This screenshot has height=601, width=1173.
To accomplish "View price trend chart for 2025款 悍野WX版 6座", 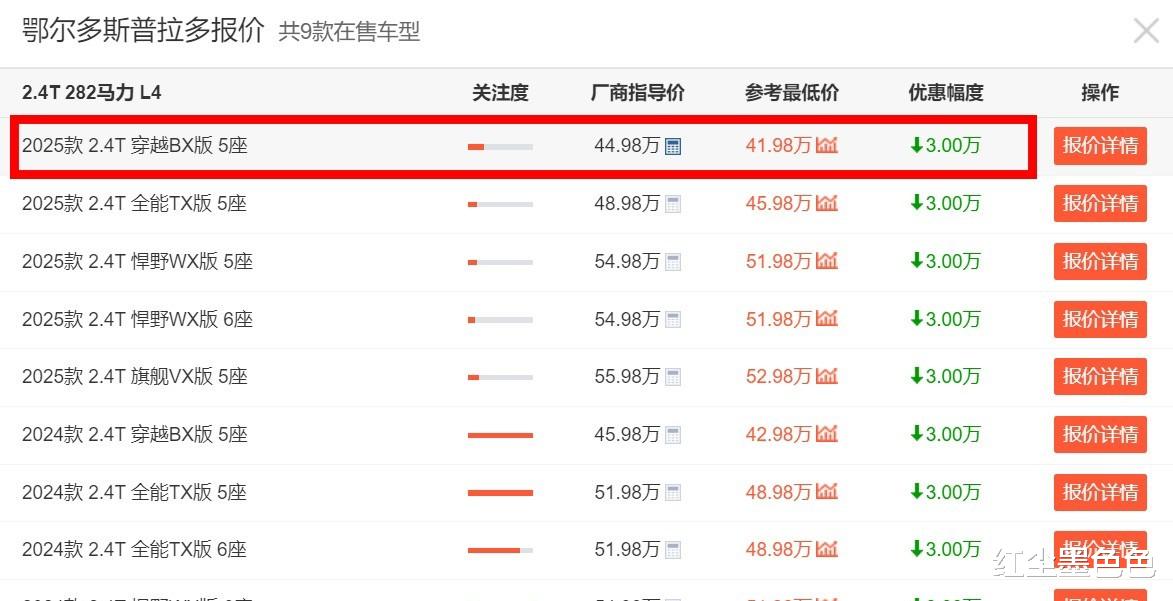I will (827, 319).
